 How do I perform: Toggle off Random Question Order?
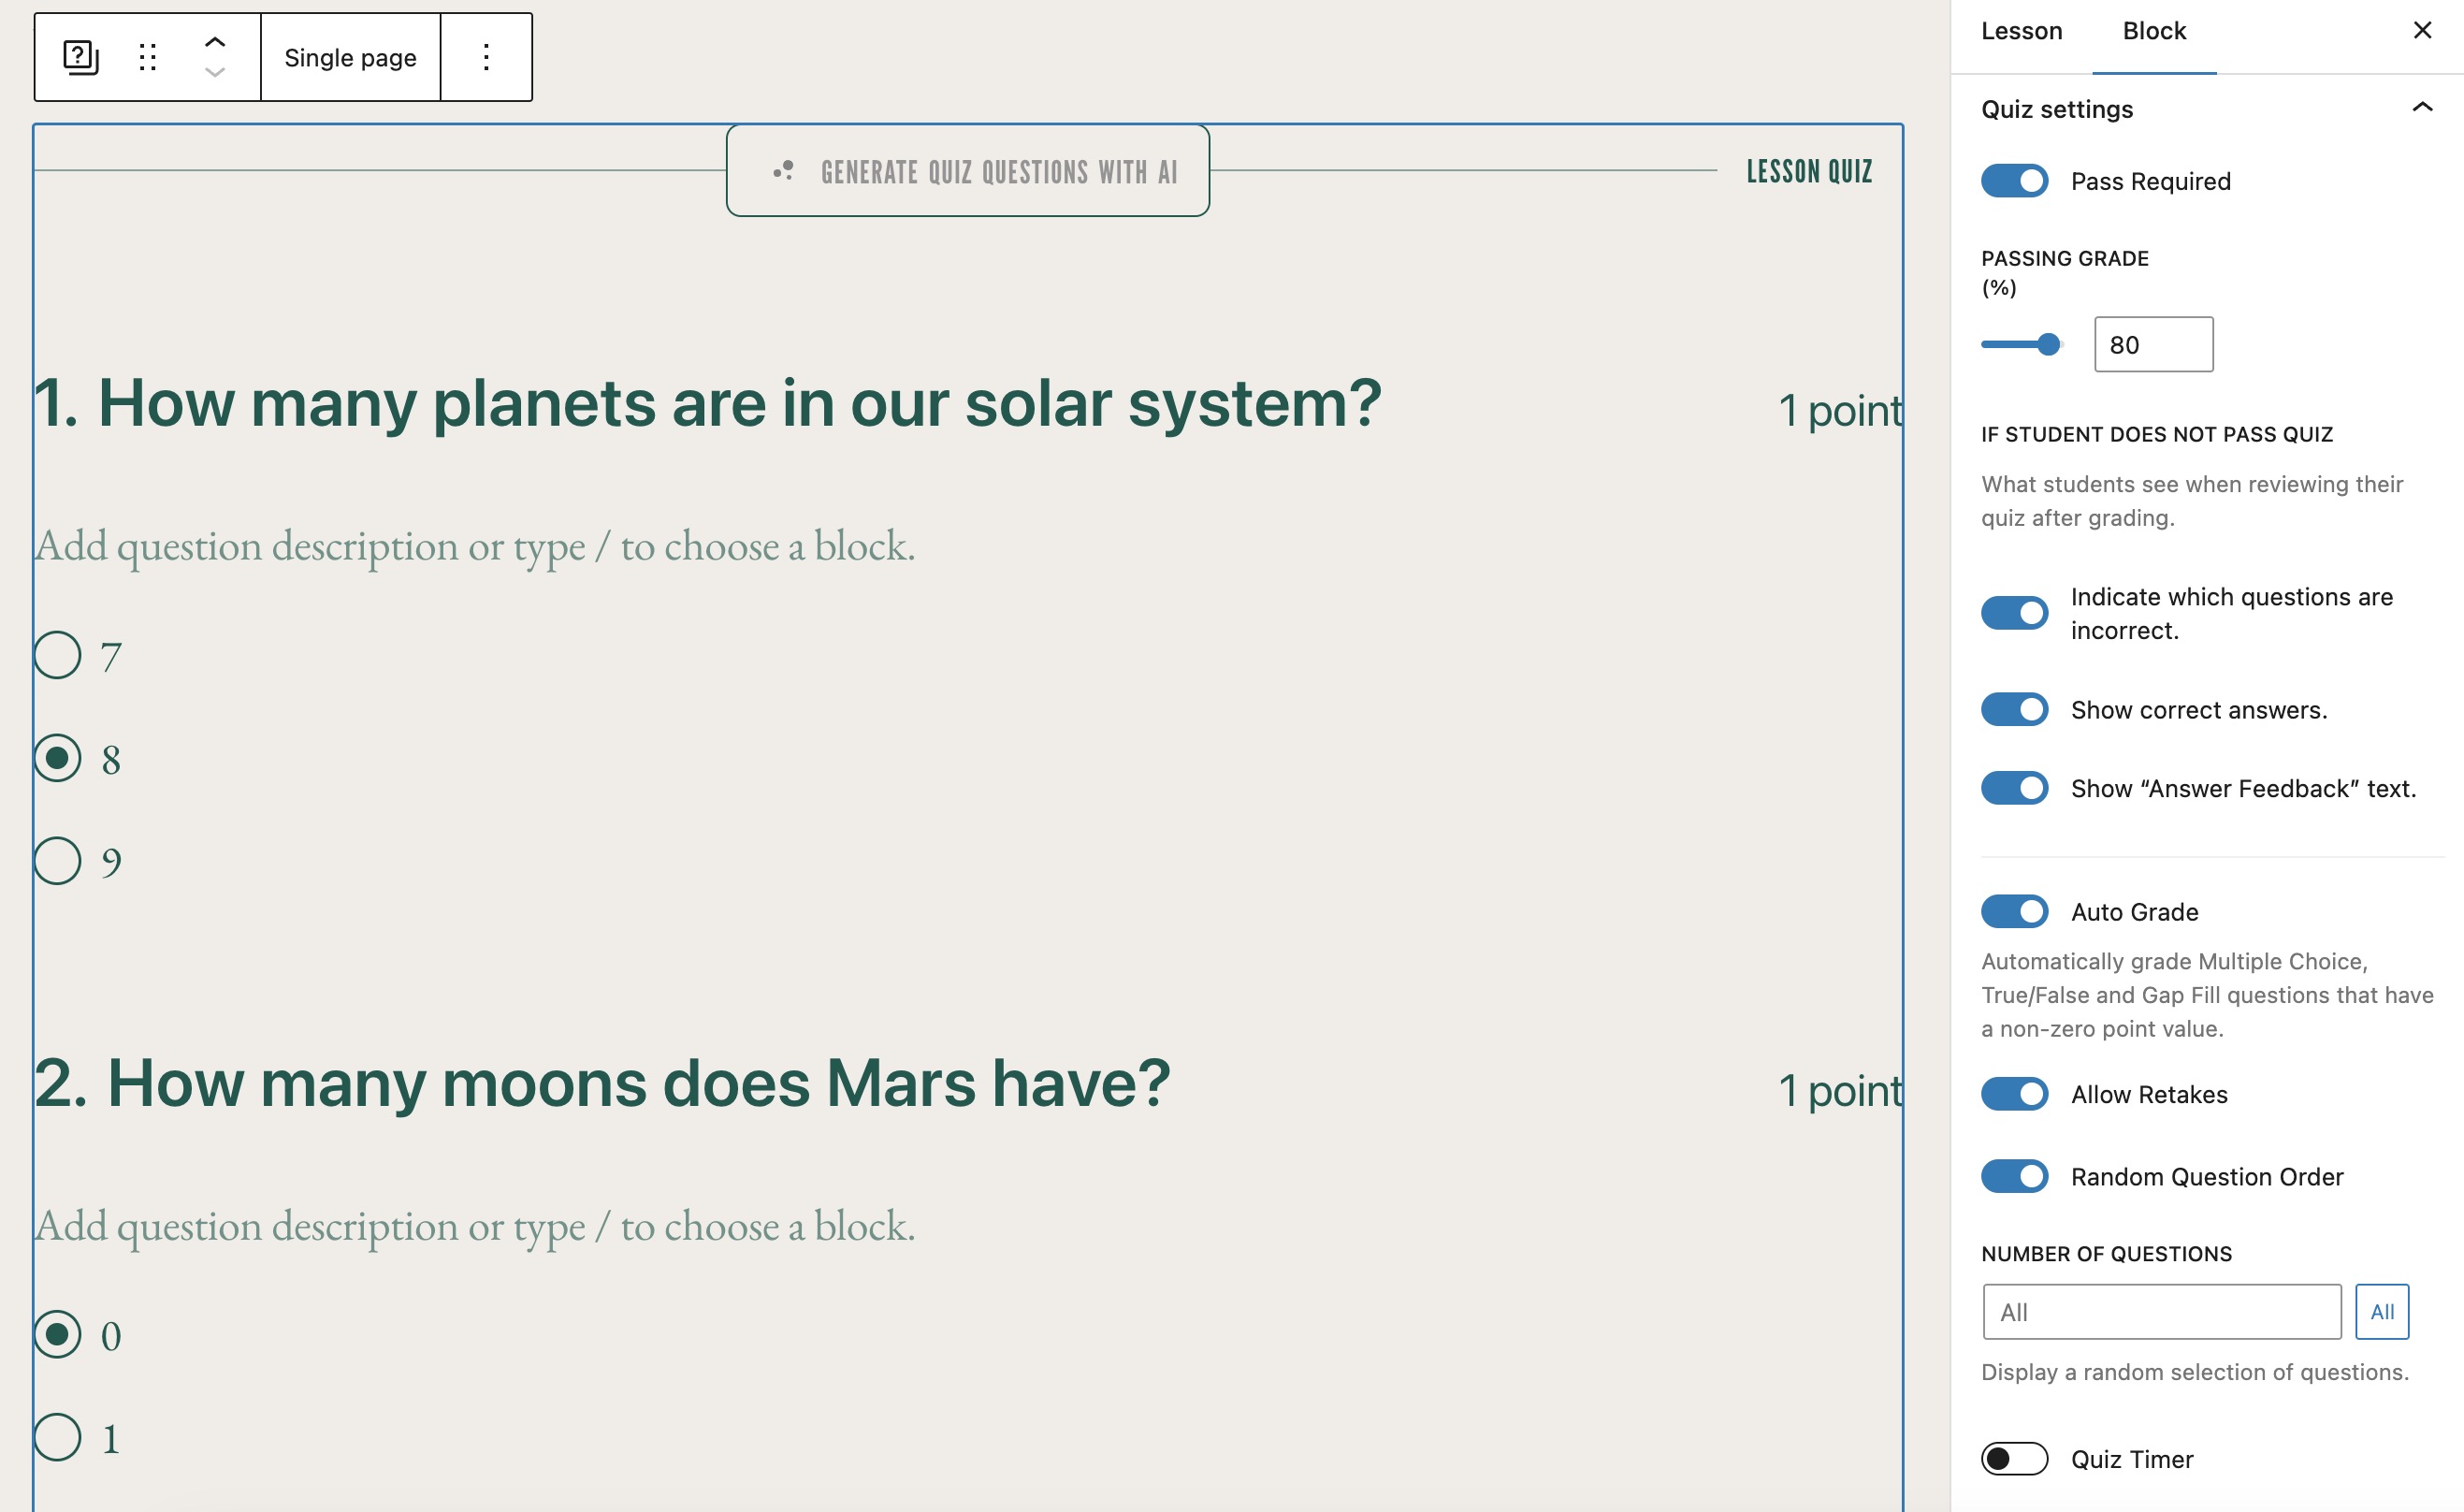(x=2014, y=1176)
